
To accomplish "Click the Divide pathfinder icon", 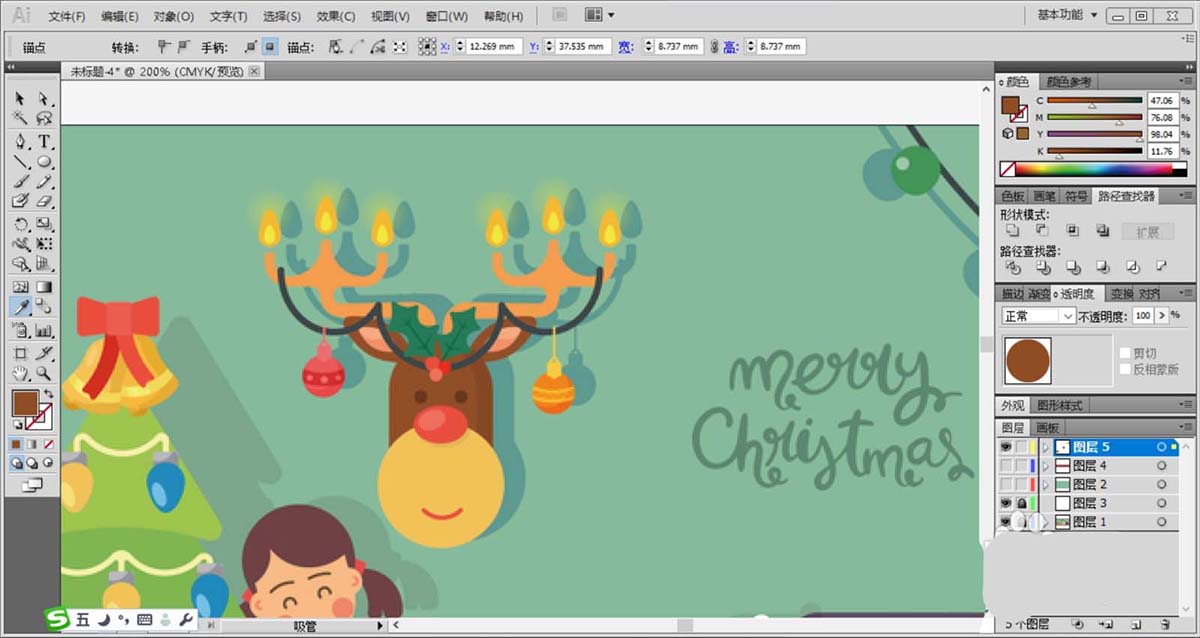I will point(1012,267).
